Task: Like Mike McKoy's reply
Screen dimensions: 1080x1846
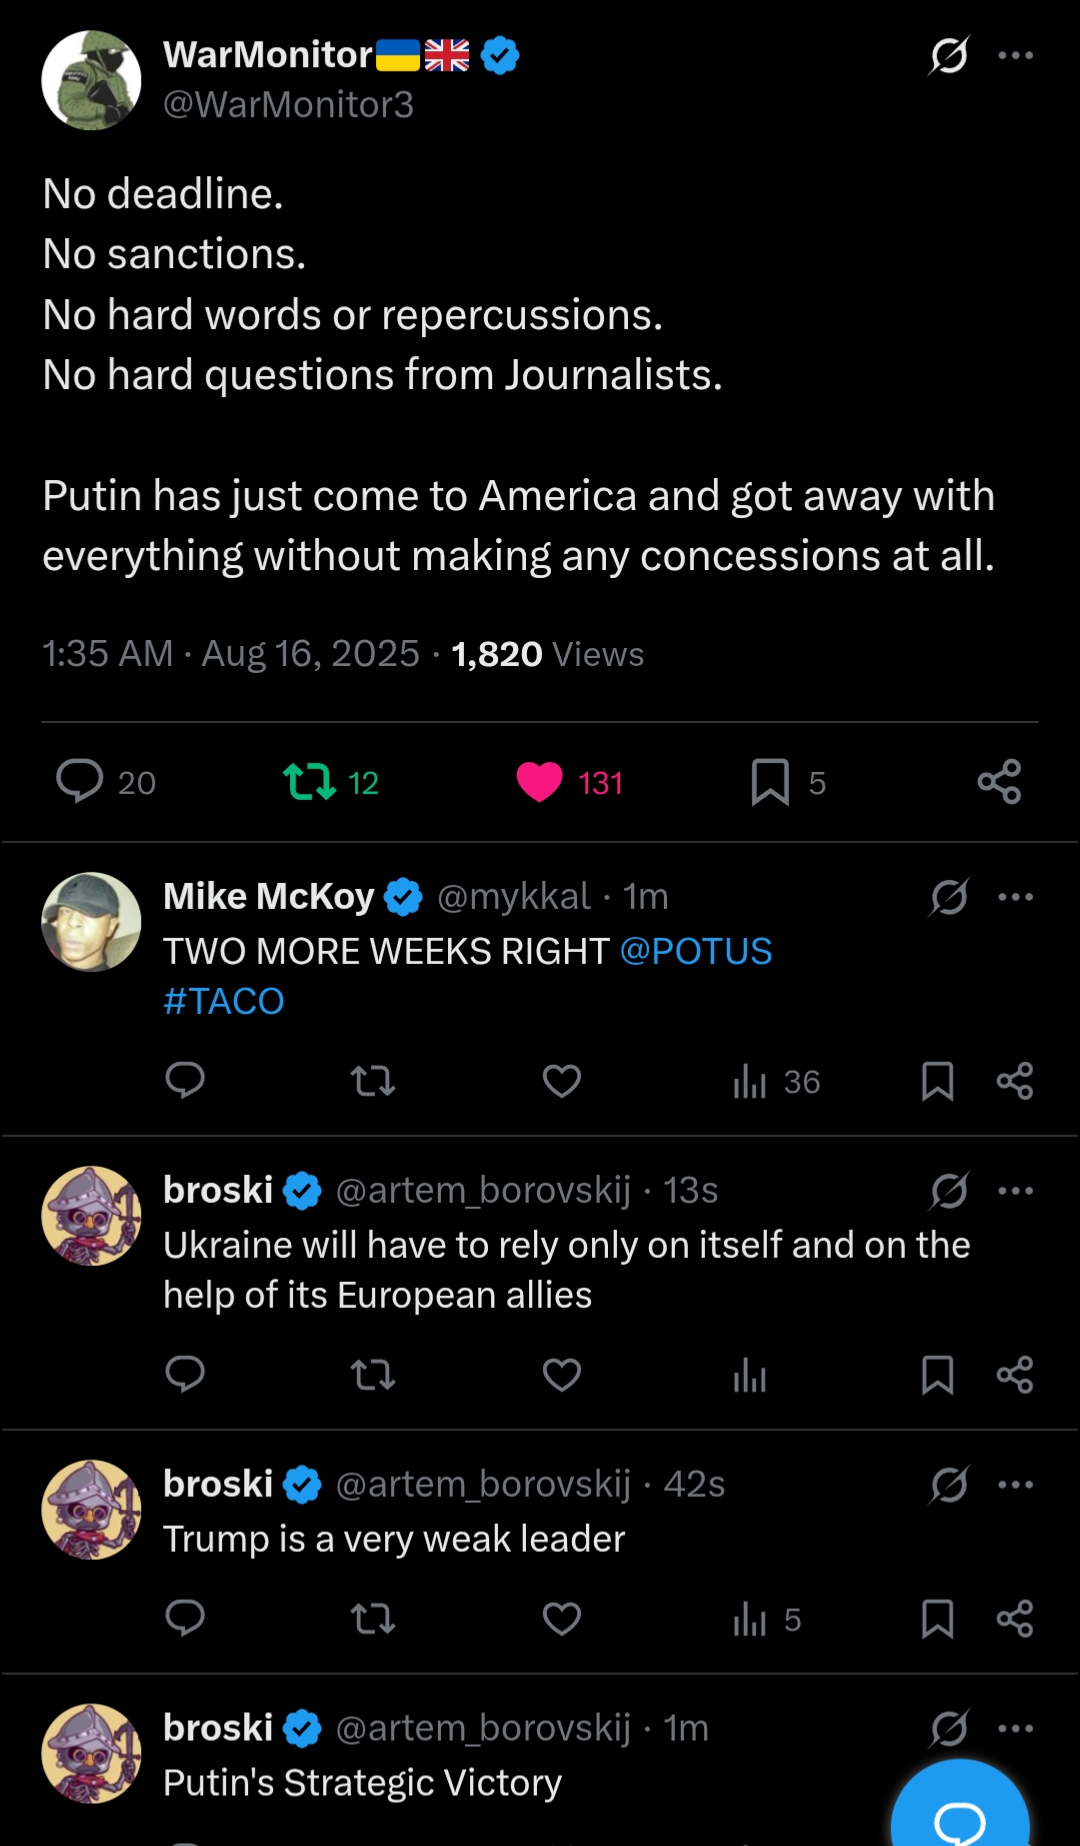Action: [562, 1081]
